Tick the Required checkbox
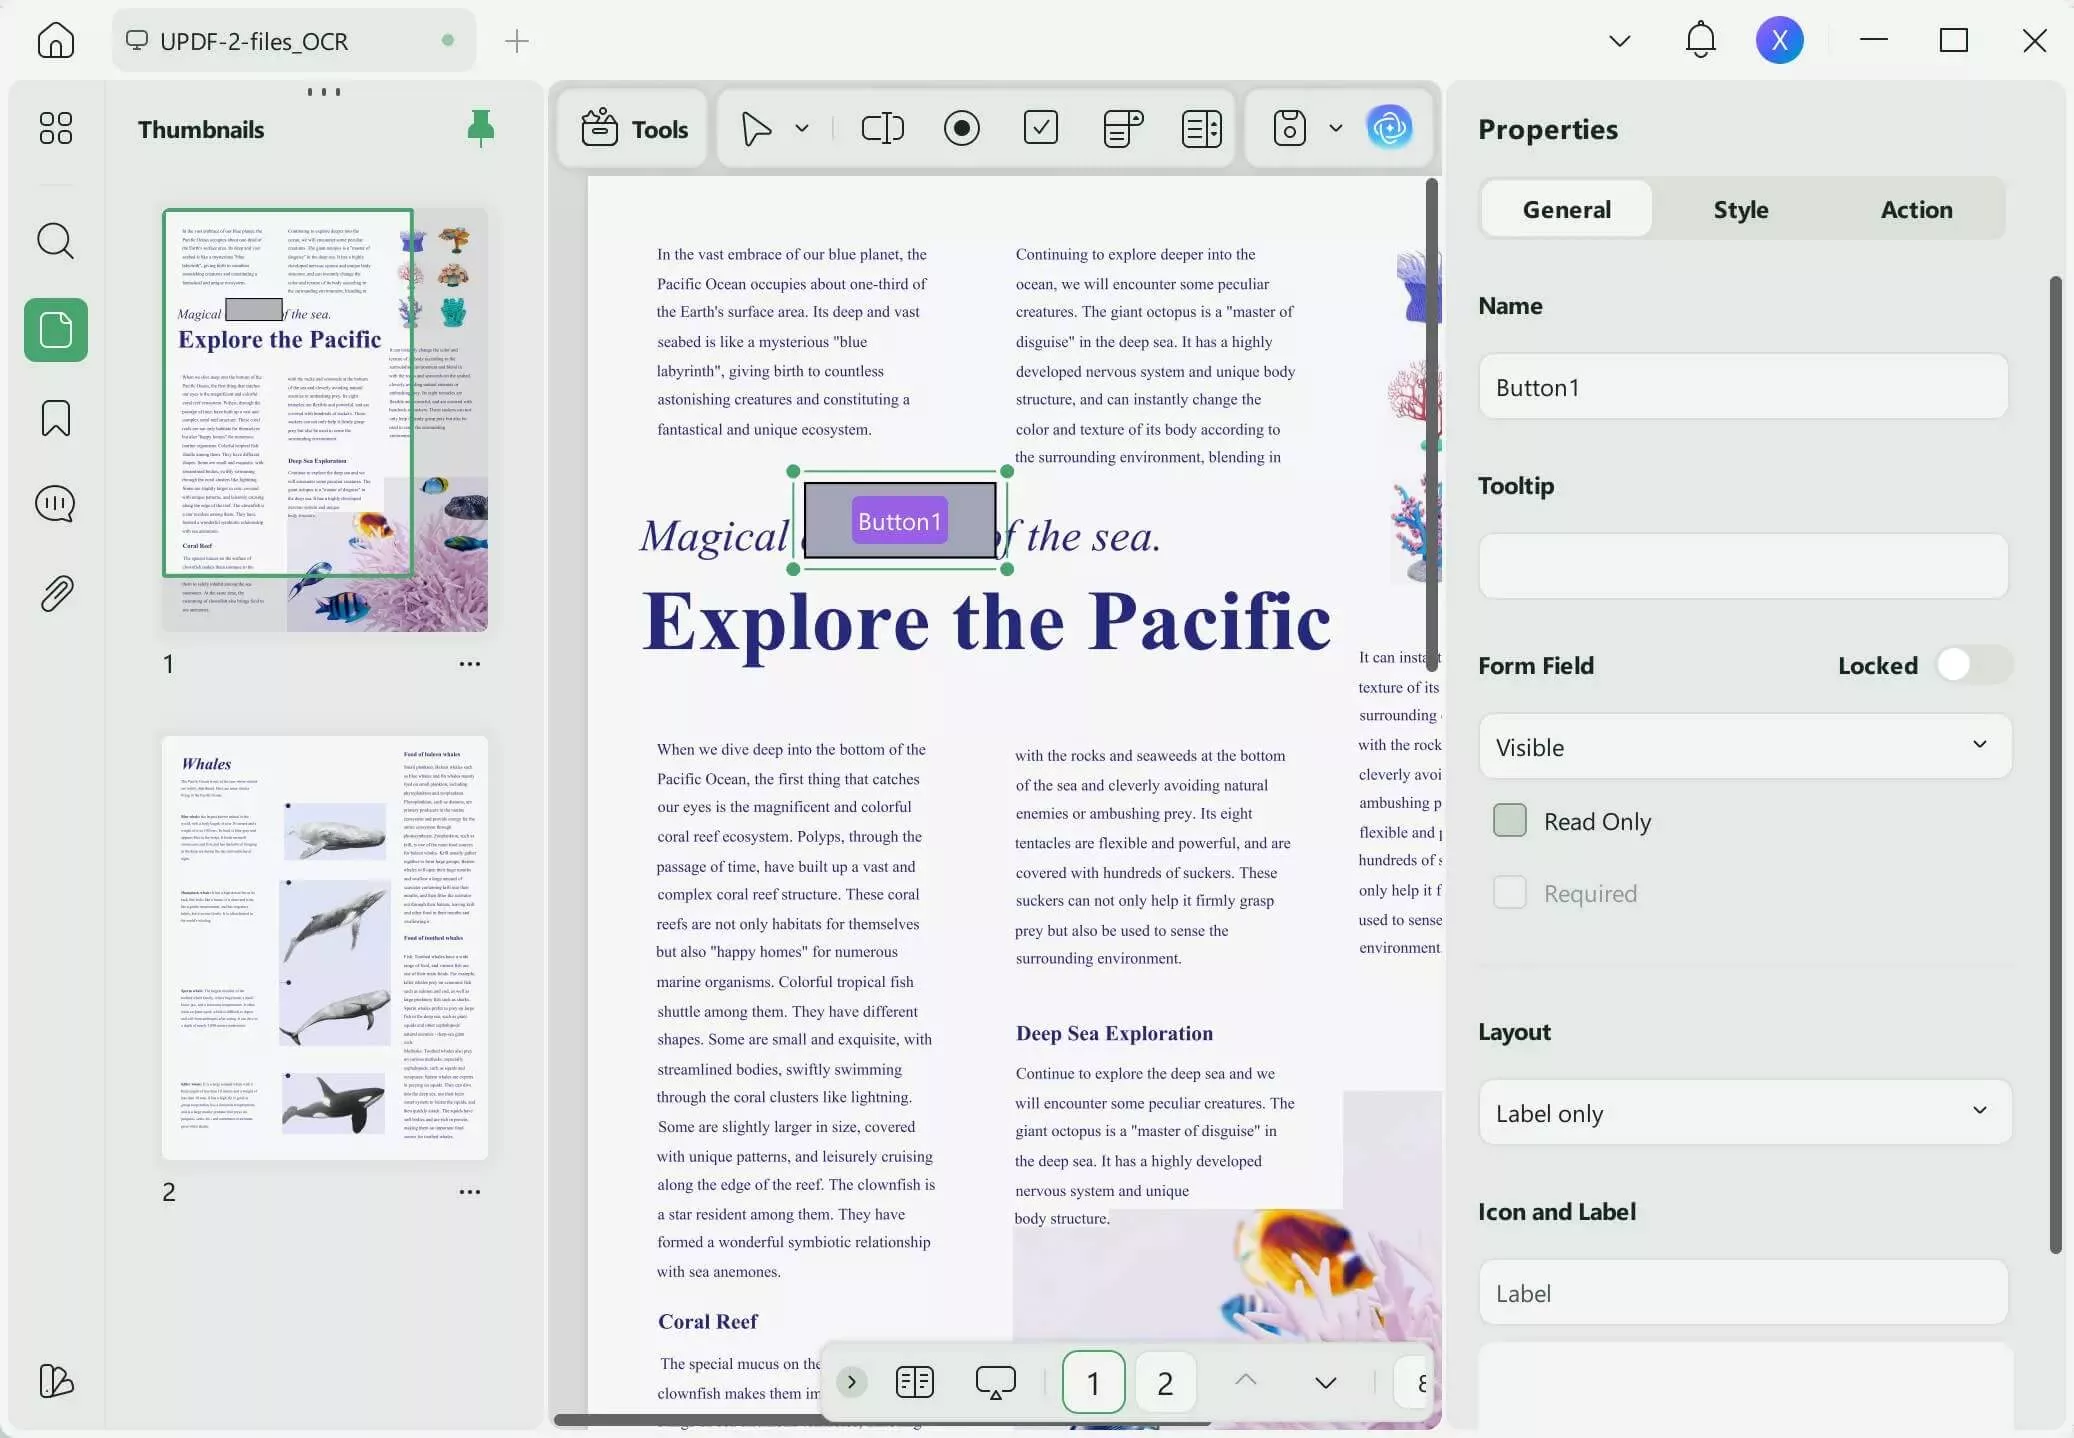 tap(1510, 893)
